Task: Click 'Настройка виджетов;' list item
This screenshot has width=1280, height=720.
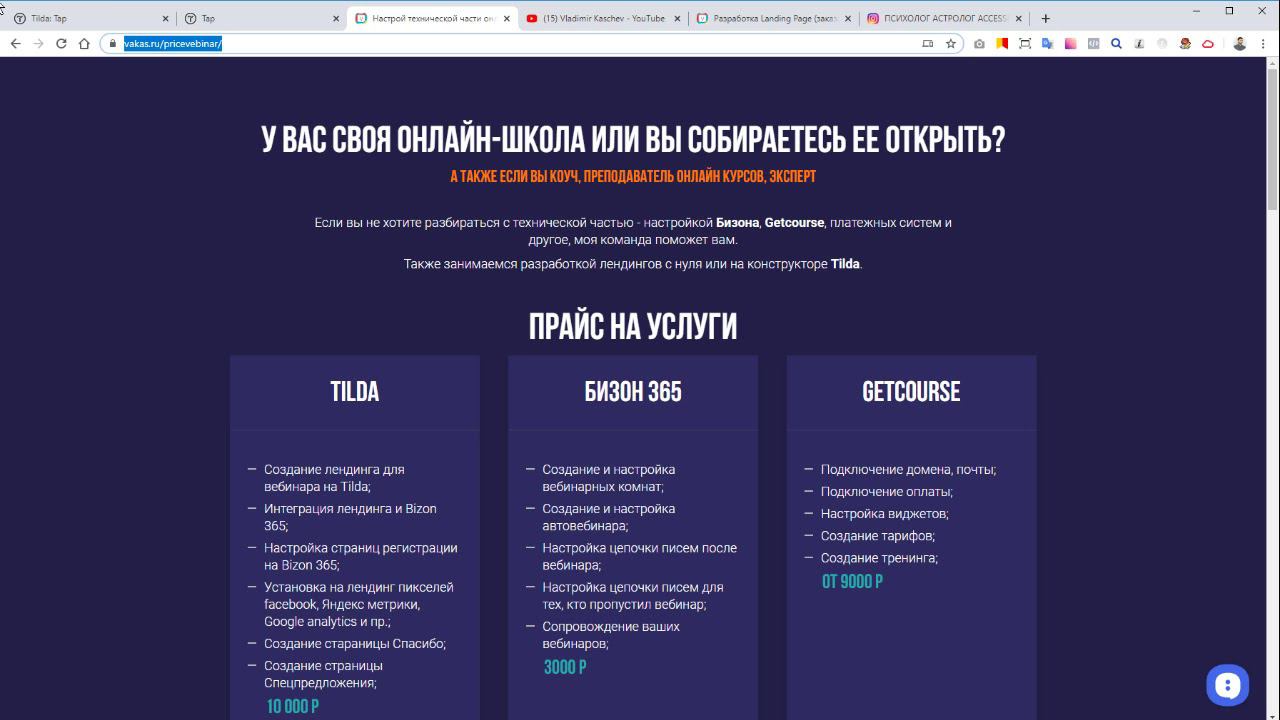Action: pyautogui.click(x=885, y=514)
